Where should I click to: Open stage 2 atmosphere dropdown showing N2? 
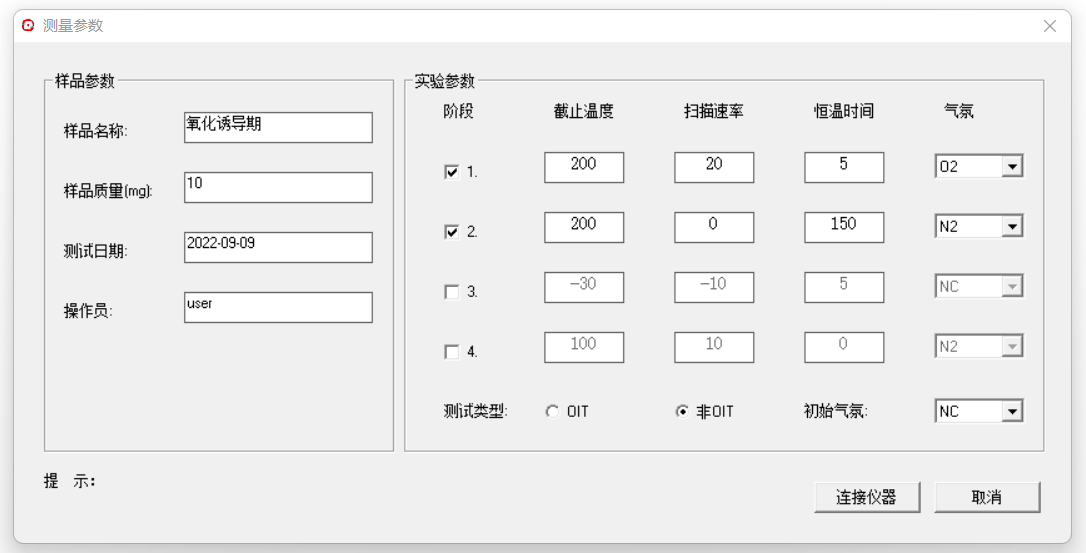click(x=1012, y=227)
